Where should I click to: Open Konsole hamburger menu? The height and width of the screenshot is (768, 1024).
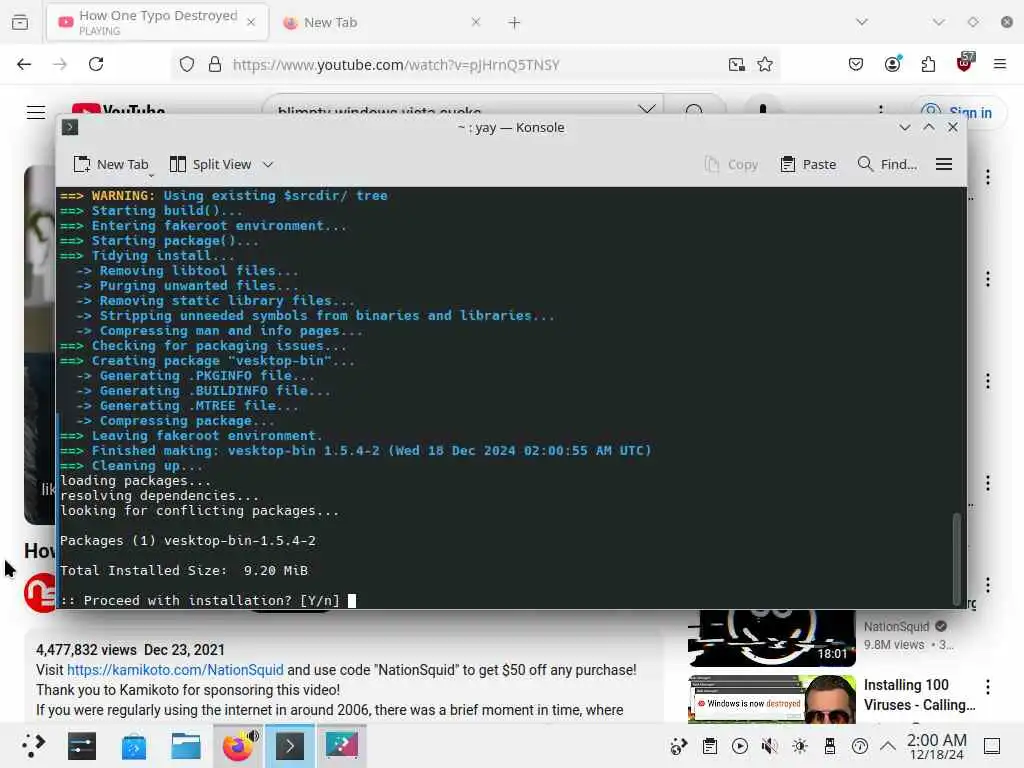[x=944, y=165]
